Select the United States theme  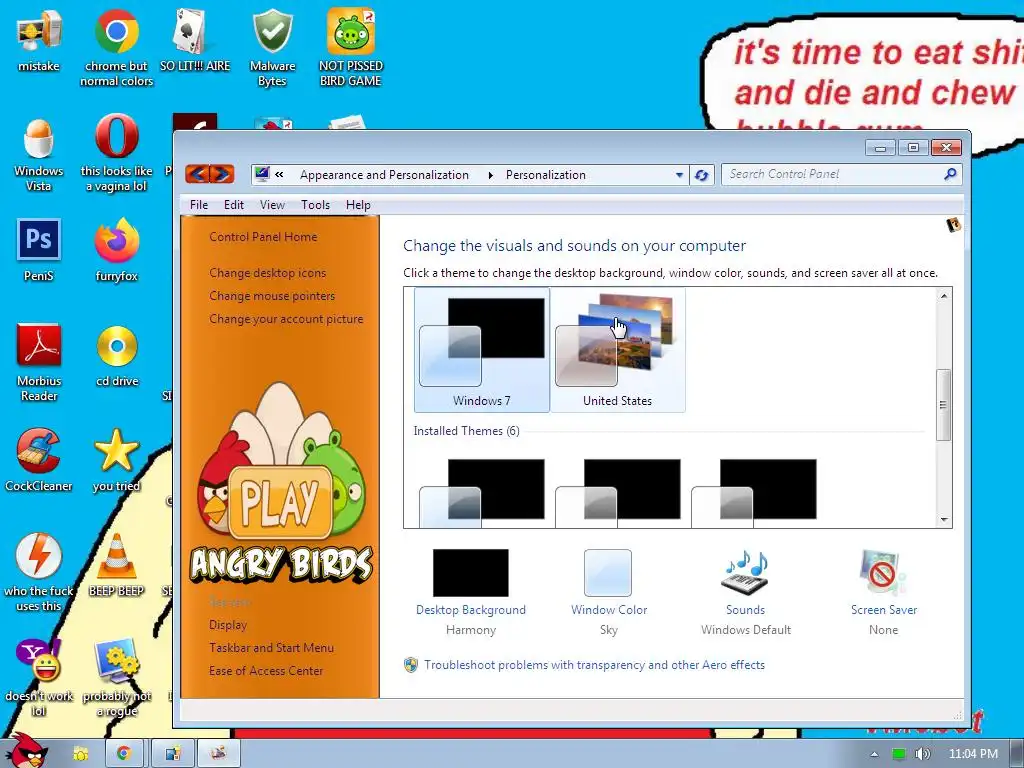(618, 350)
